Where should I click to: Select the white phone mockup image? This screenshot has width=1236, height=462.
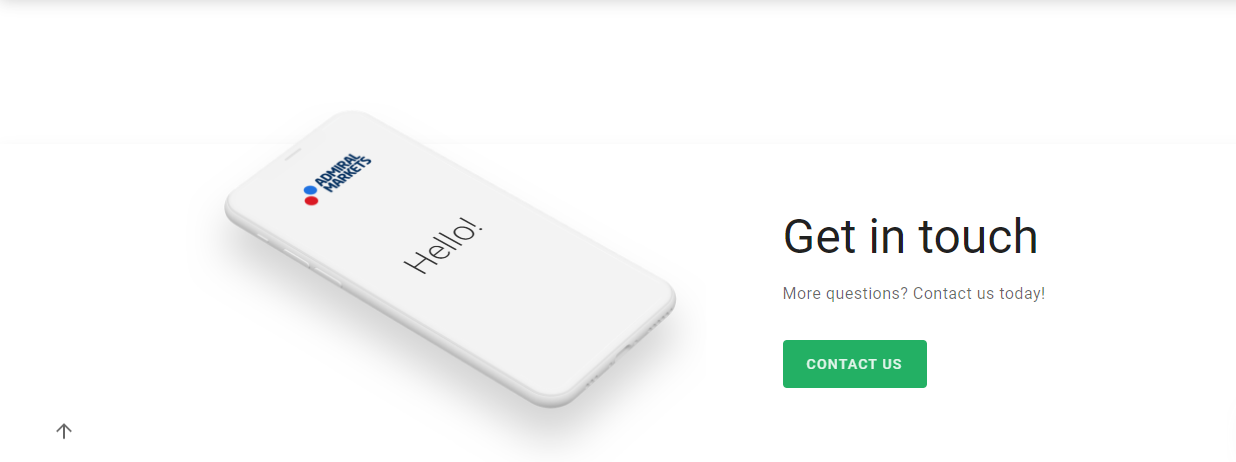point(450,258)
